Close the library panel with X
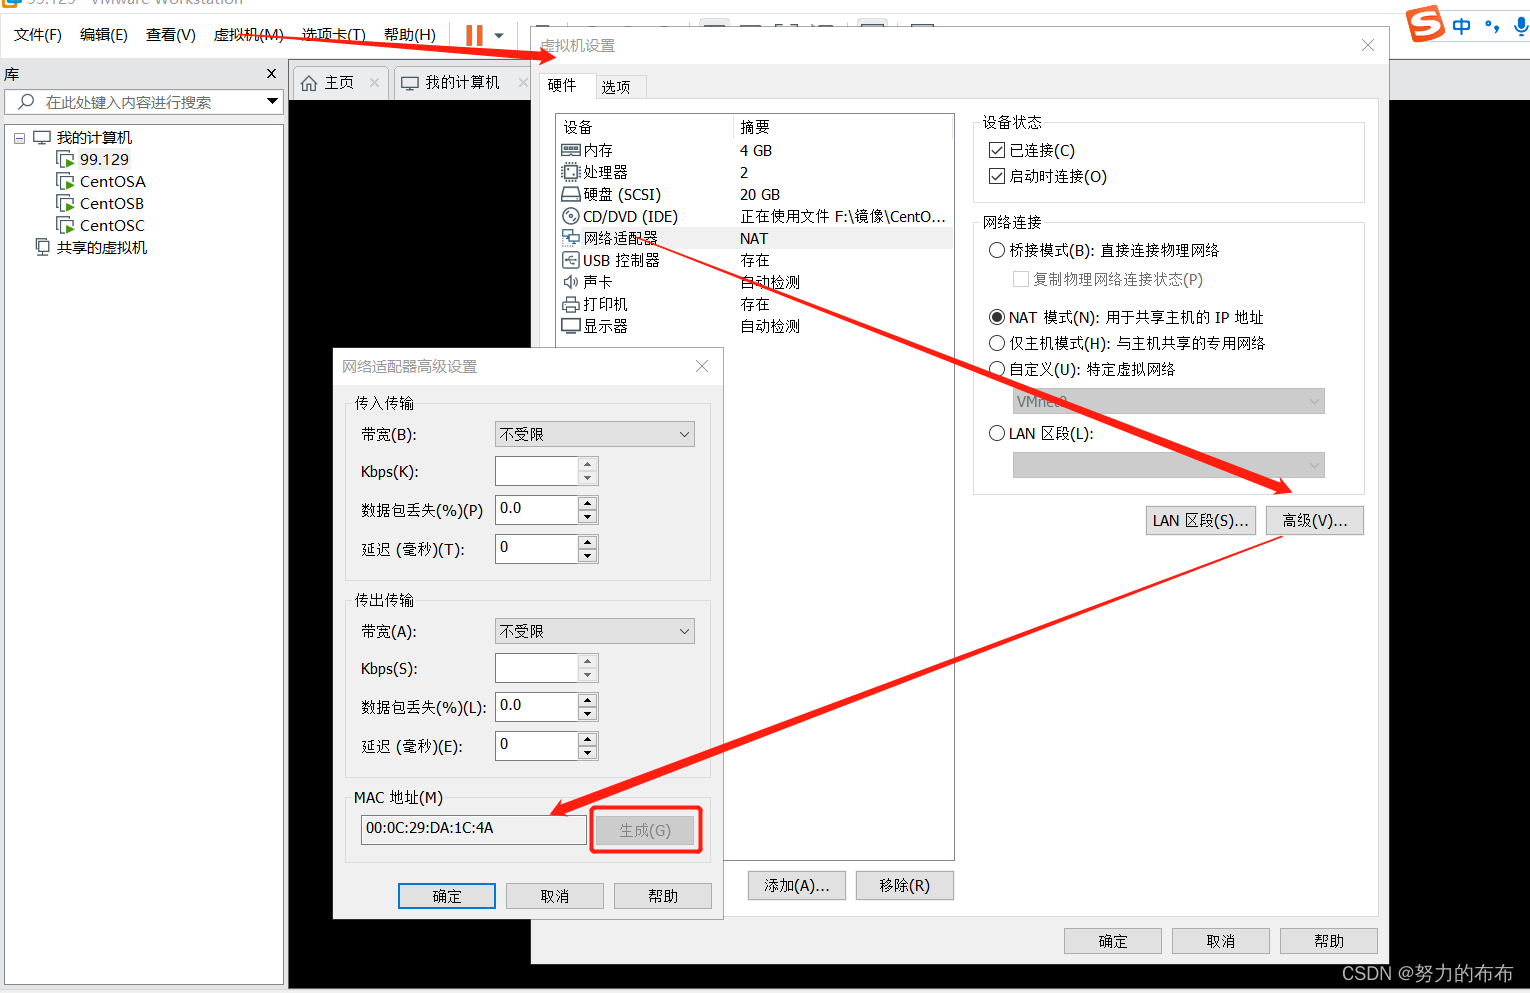Image resolution: width=1530 pixels, height=993 pixels. (271, 74)
